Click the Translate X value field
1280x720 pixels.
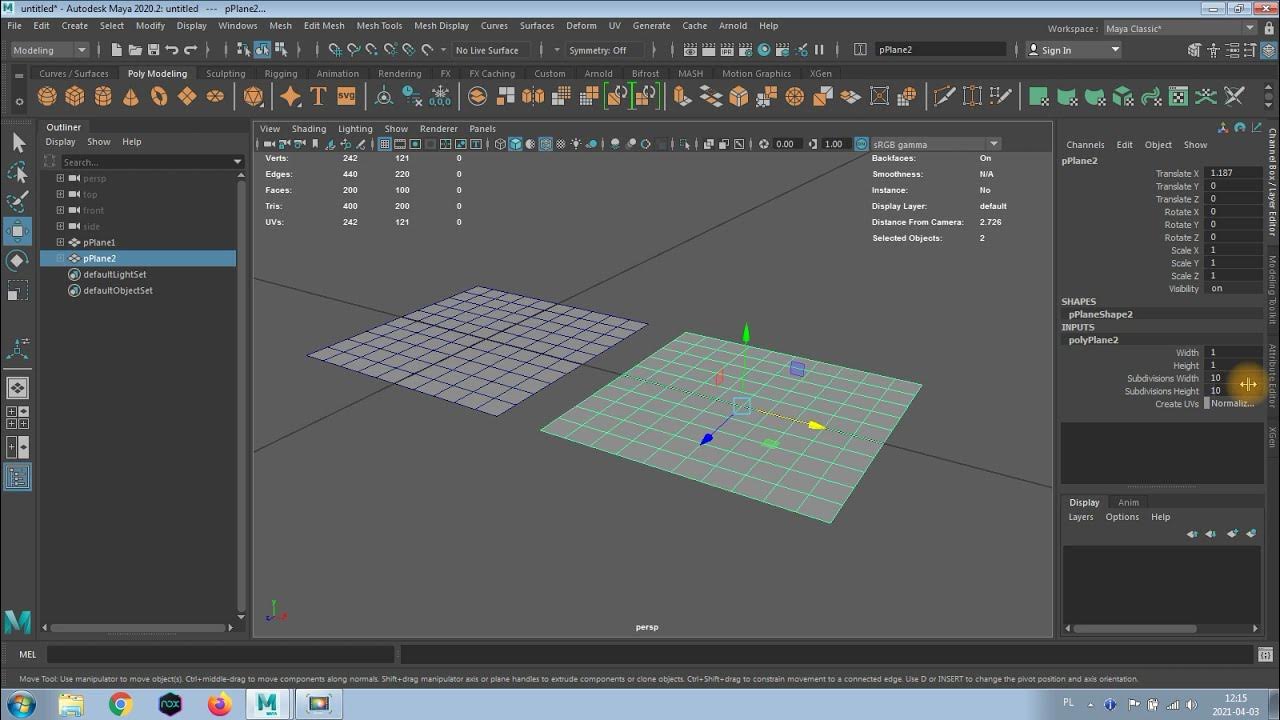point(1234,173)
